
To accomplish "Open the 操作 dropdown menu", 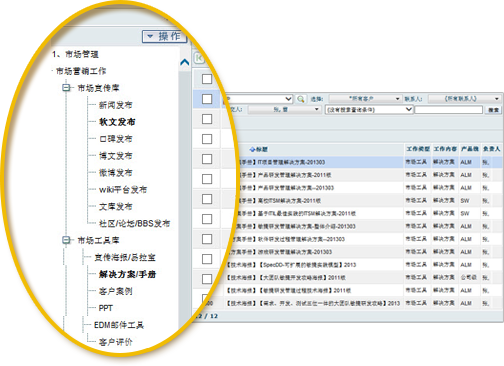I will [x=165, y=36].
